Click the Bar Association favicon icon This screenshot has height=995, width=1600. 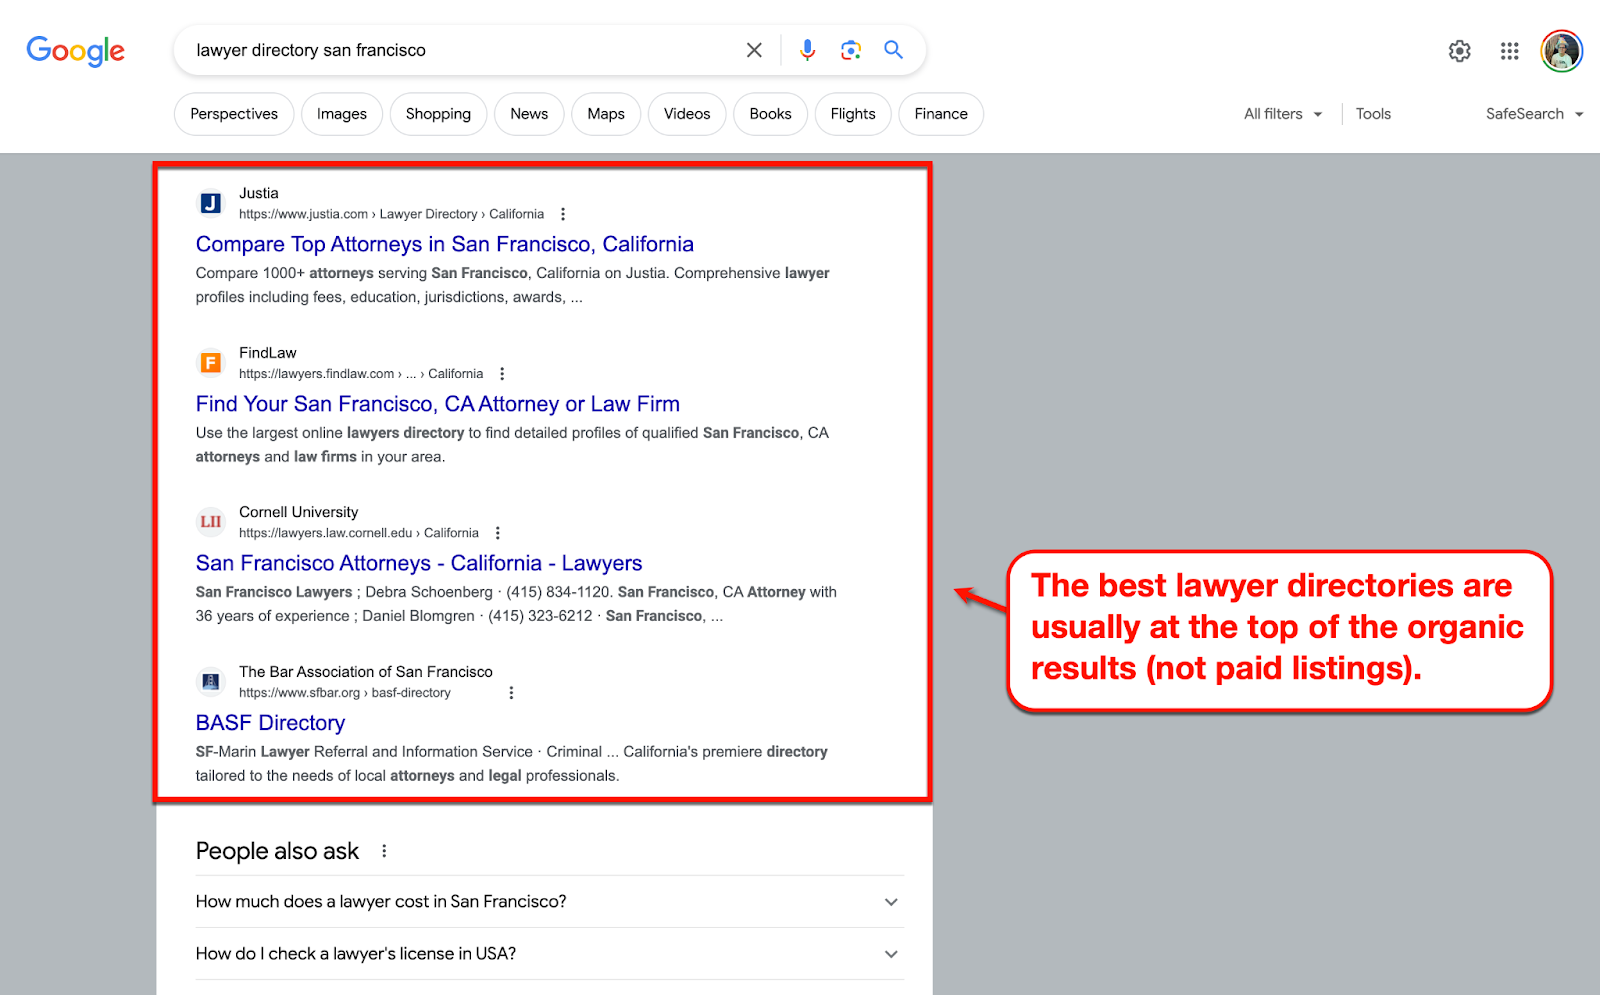[x=211, y=681]
